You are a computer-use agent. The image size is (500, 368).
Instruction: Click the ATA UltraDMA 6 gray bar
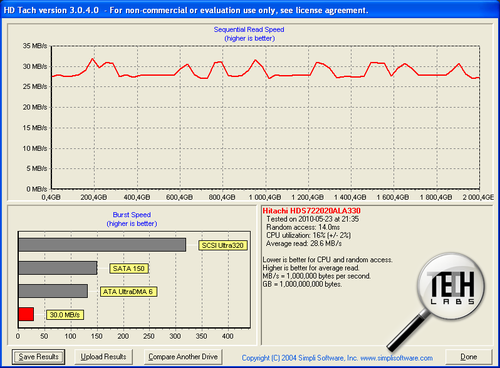[x=53, y=291]
